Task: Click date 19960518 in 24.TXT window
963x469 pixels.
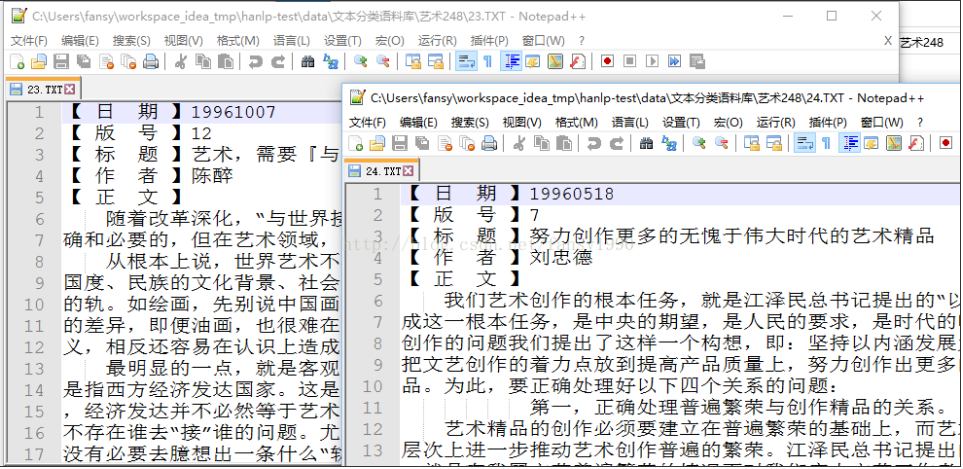Action: click(x=572, y=195)
